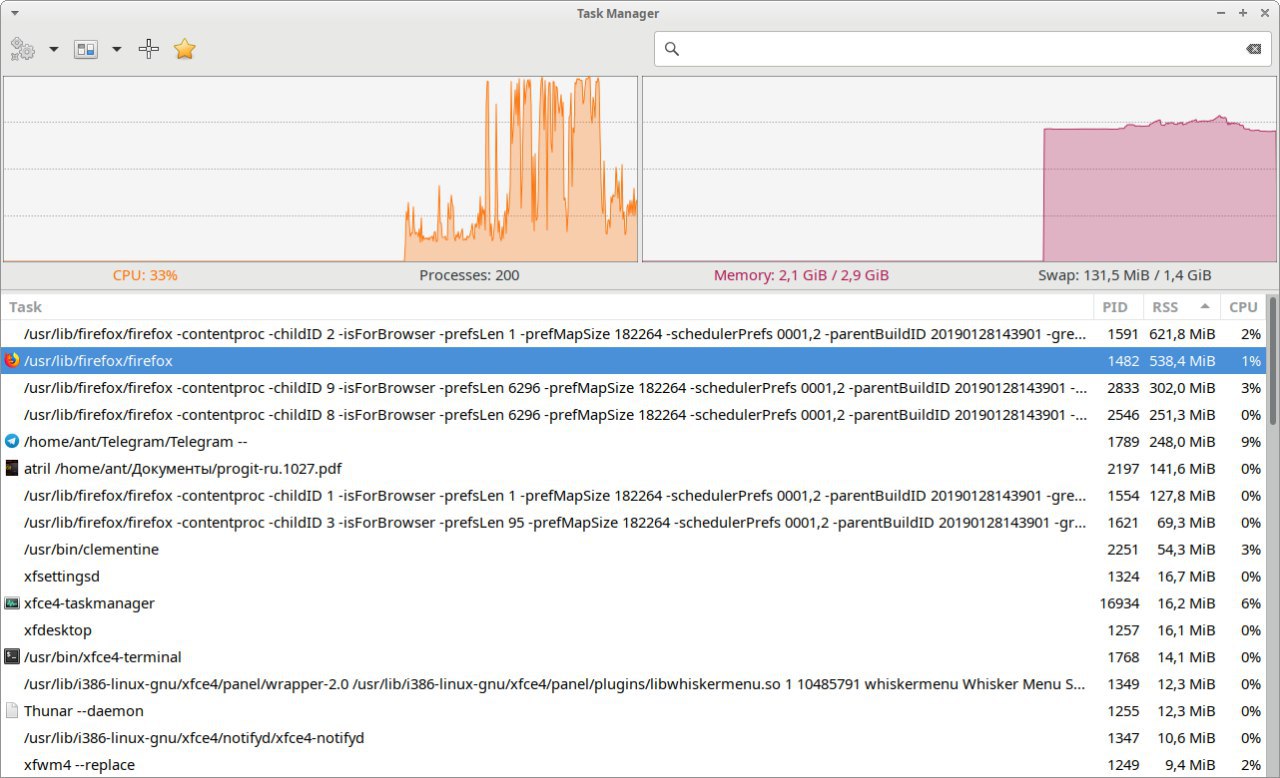The image size is (1280, 778).
Task: Select the Firefox icon in highlighted row
Action: [x=12, y=360]
